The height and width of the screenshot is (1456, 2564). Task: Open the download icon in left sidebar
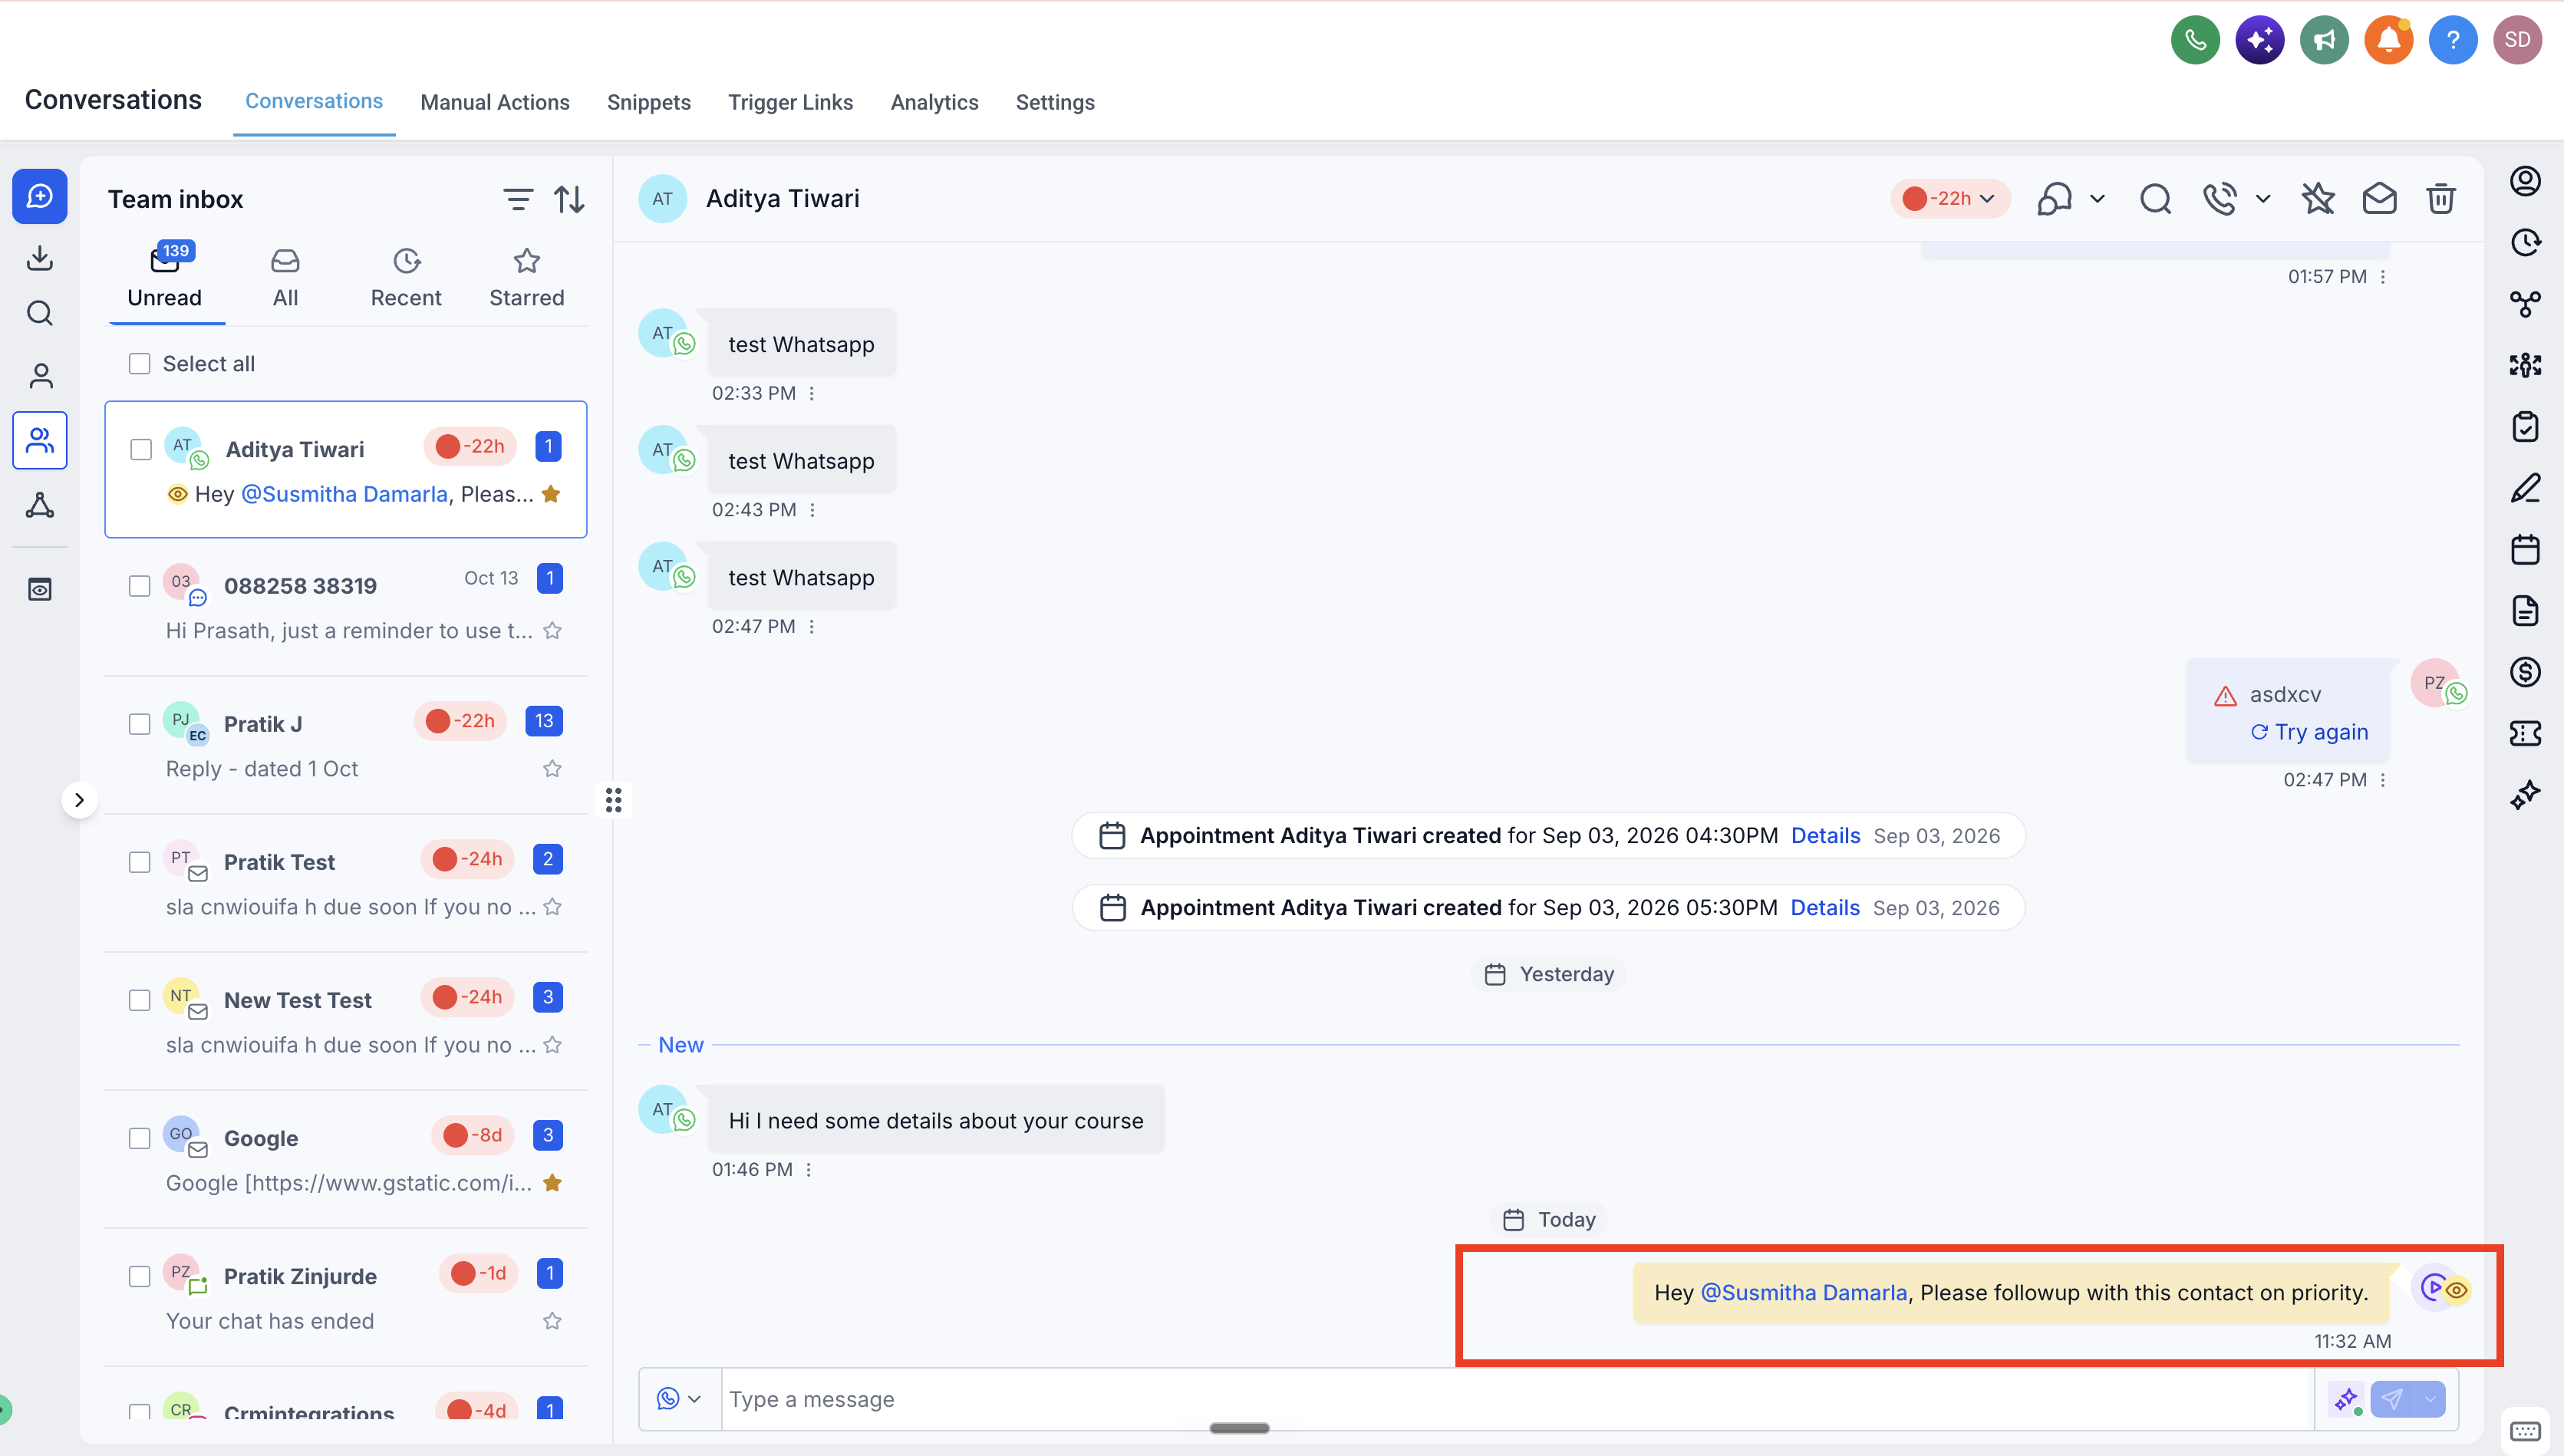(x=40, y=258)
